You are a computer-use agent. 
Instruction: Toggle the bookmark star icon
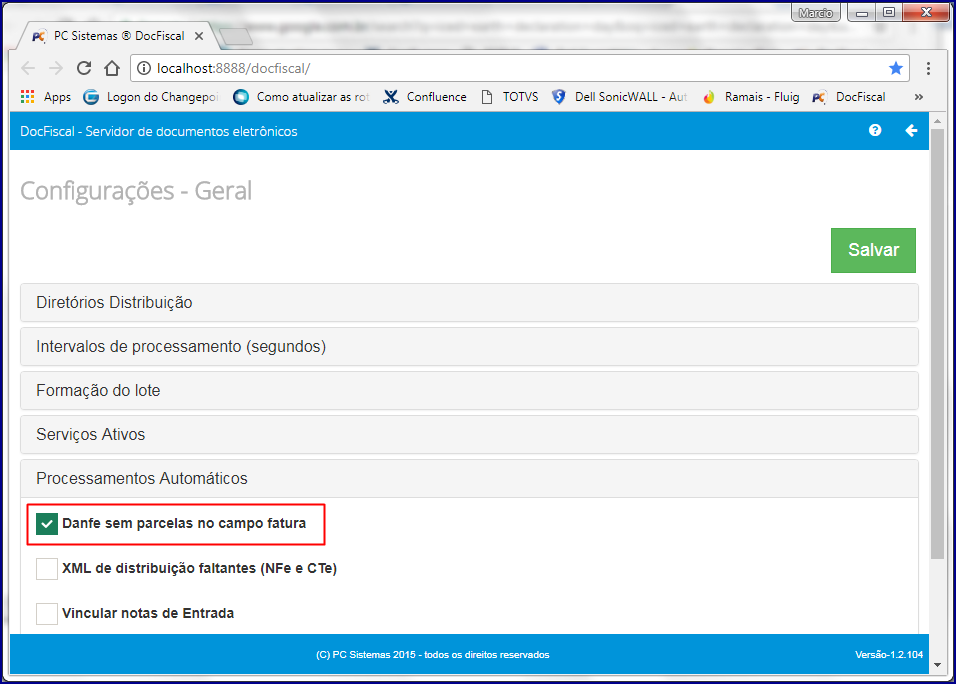(x=896, y=68)
